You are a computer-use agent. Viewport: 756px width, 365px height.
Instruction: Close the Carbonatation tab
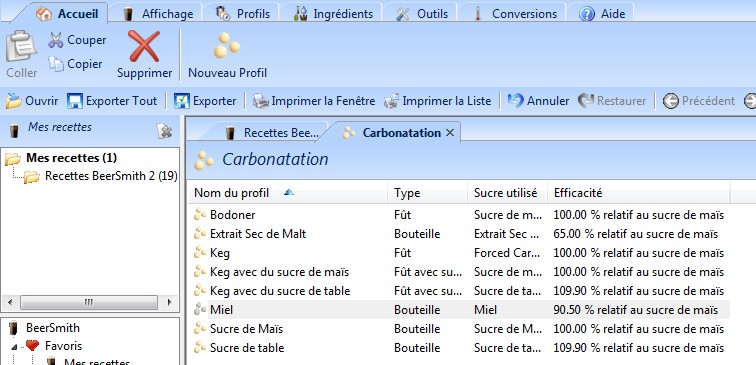click(450, 133)
